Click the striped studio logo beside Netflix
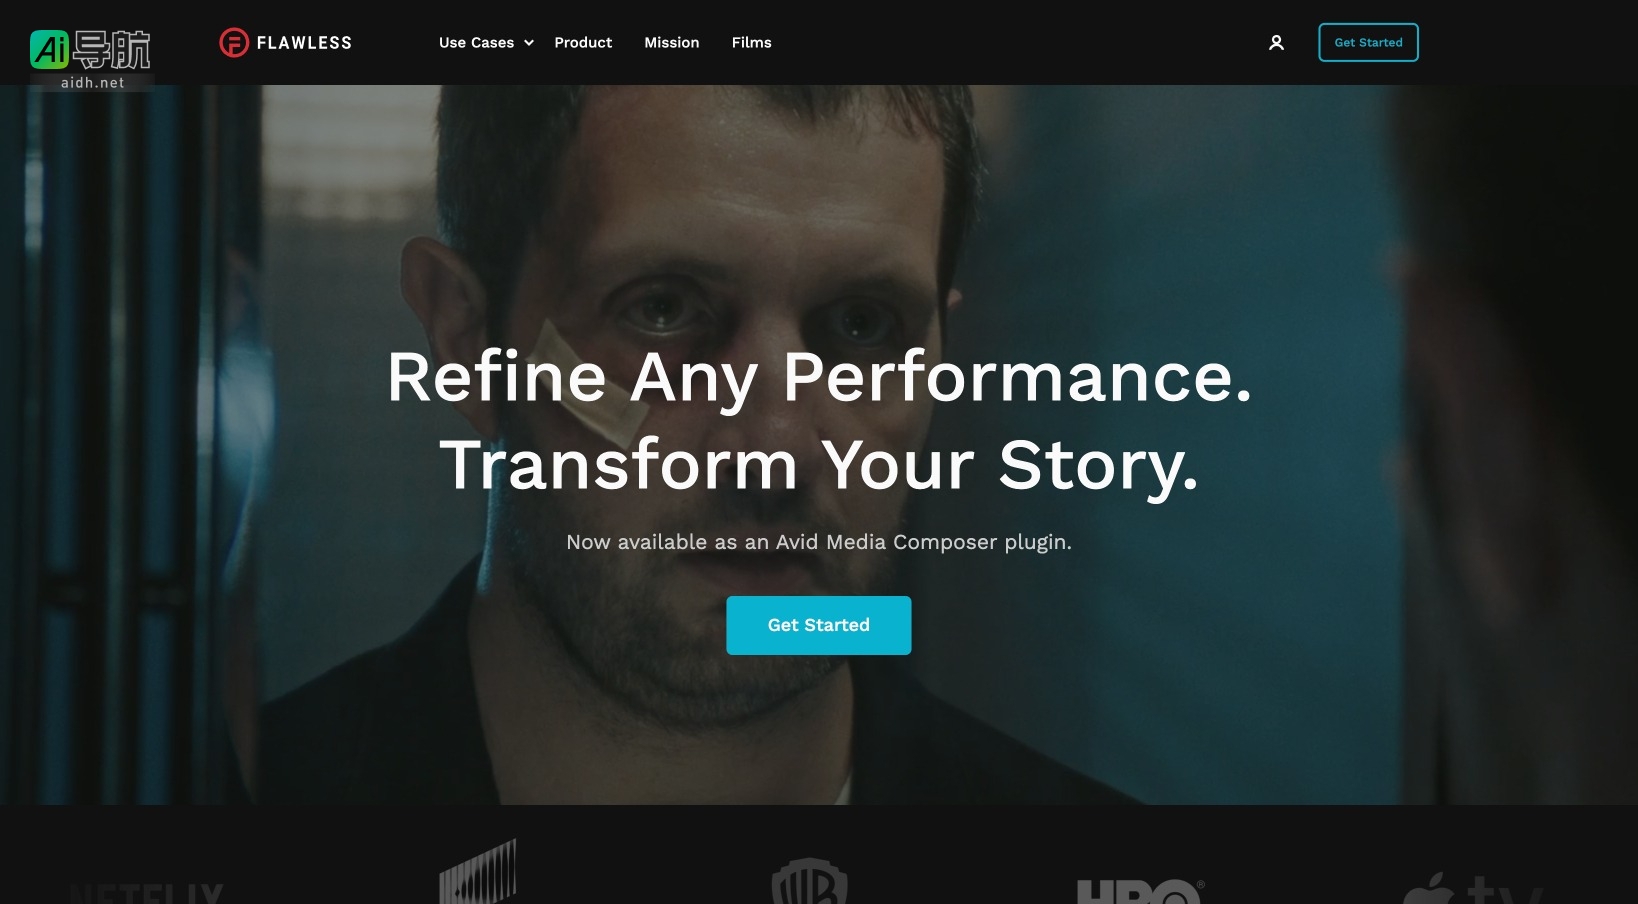 point(478,871)
